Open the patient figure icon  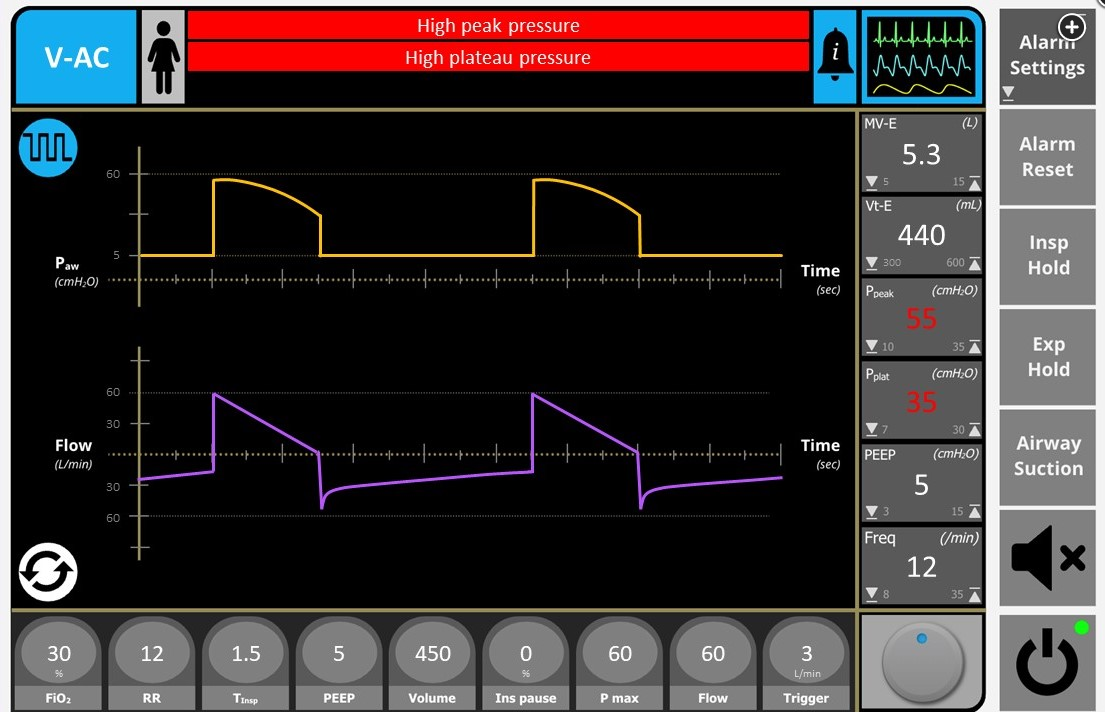coord(163,57)
